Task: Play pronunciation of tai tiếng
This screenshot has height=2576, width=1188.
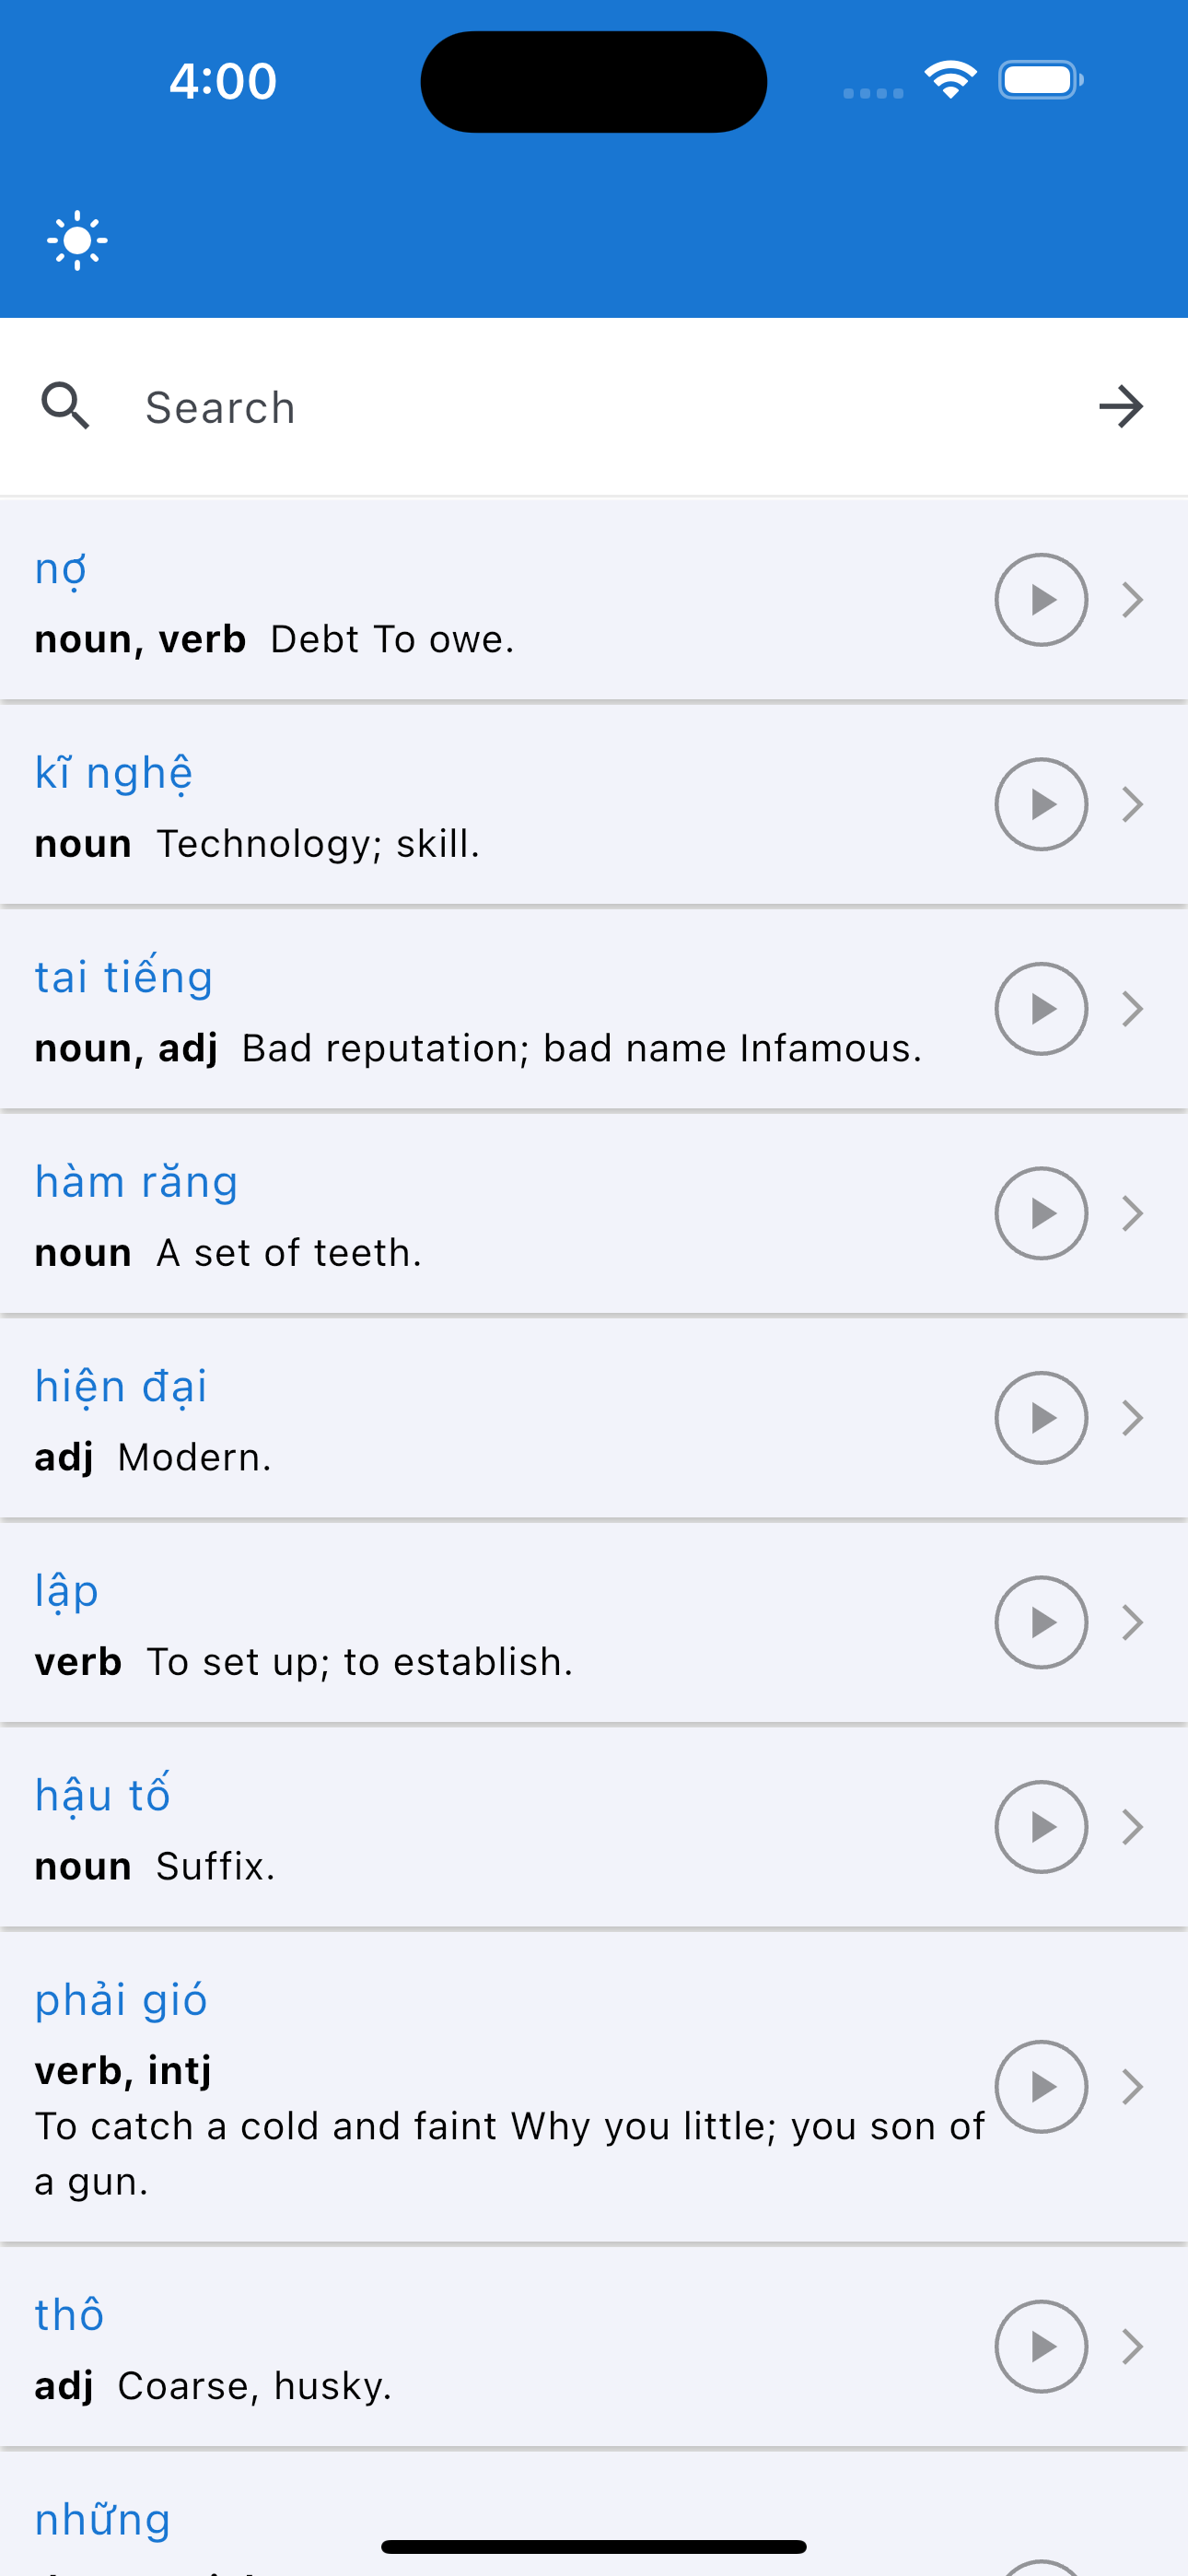Action: click(1041, 1009)
